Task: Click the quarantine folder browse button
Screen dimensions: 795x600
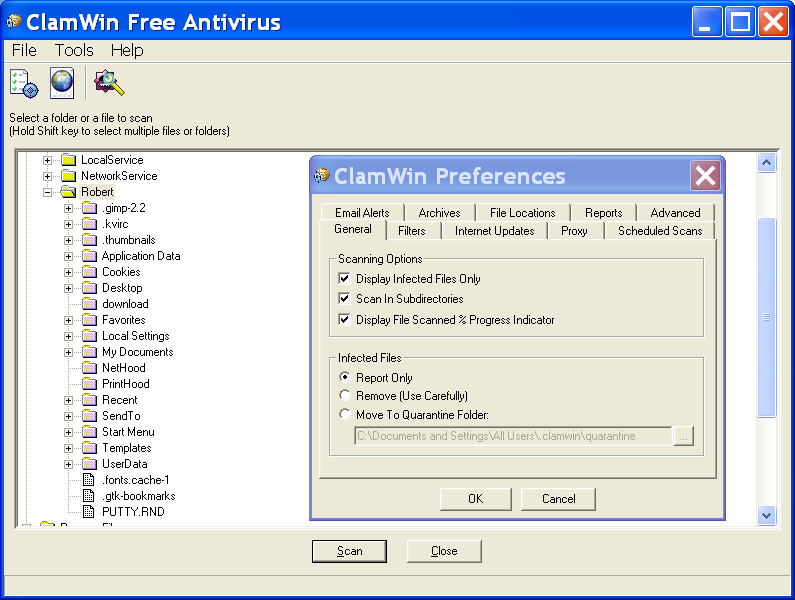Action: pos(683,436)
